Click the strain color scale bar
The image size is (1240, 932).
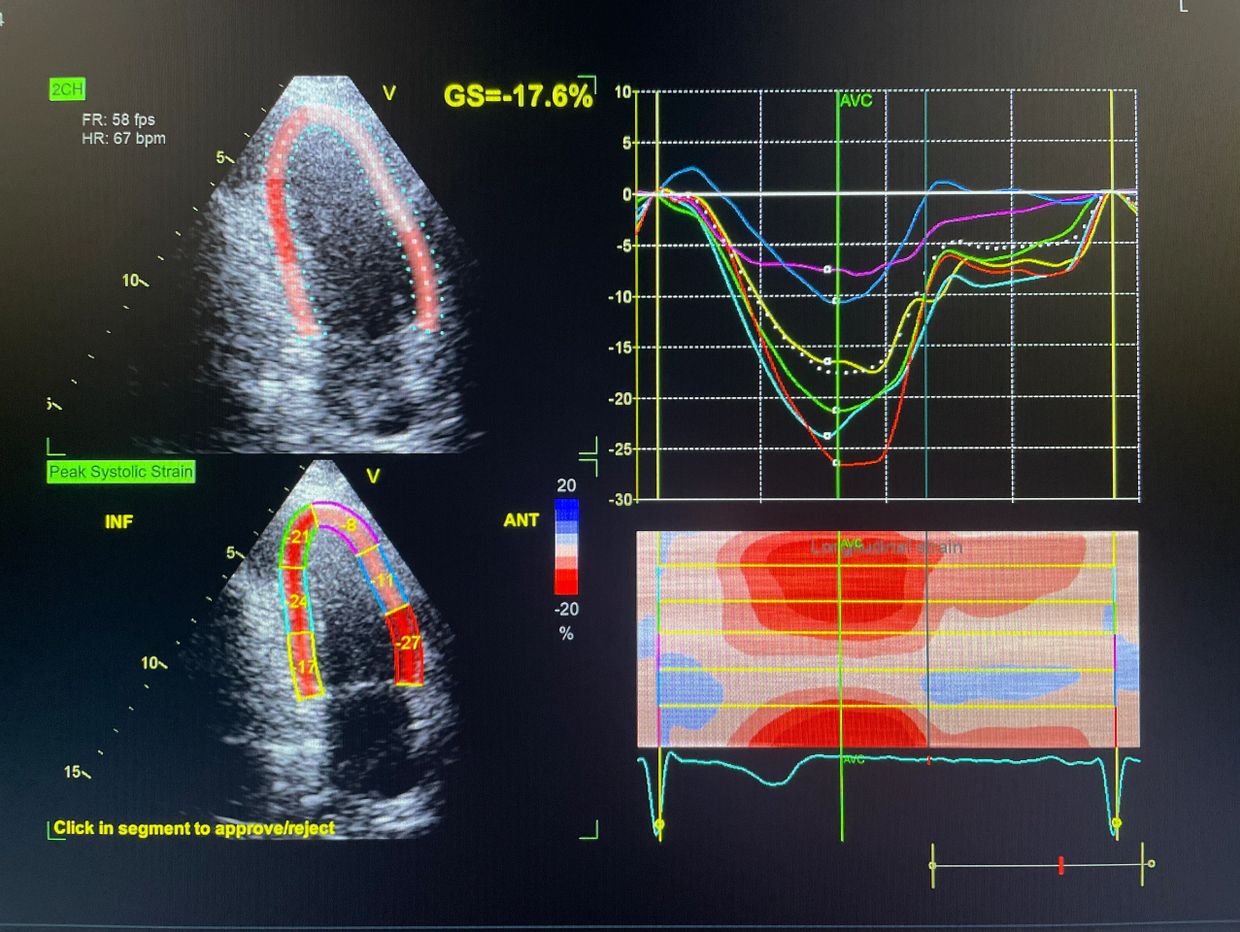pos(565,546)
